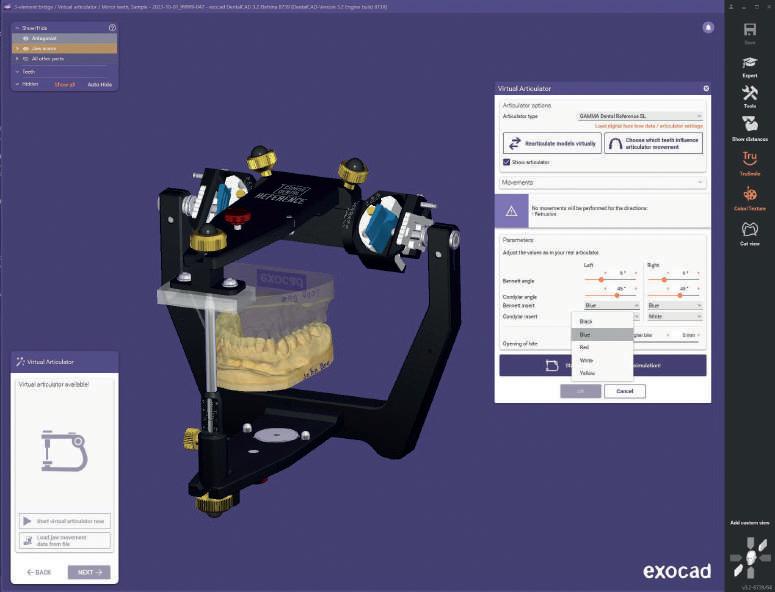This screenshot has height=592, width=775.
Task: Click the load digital face bow data link
Action: [x=648, y=127]
